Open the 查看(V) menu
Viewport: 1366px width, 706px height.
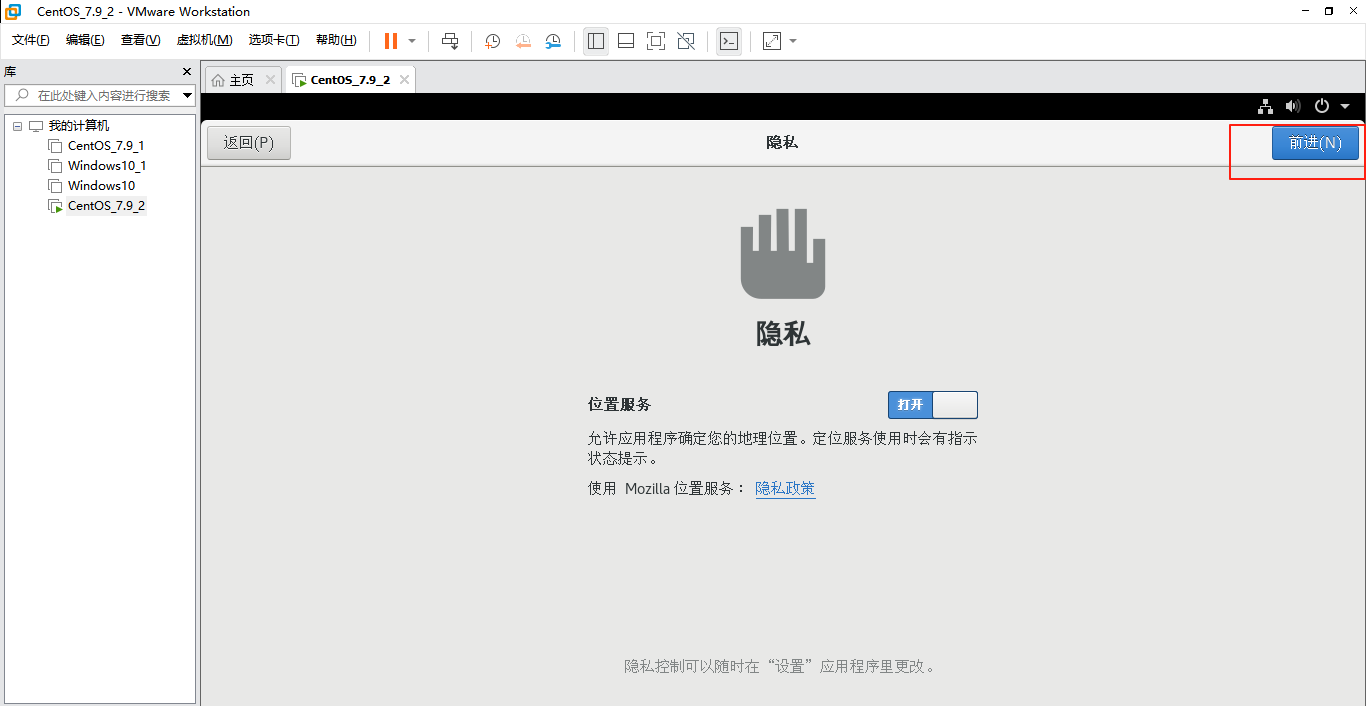(140, 40)
